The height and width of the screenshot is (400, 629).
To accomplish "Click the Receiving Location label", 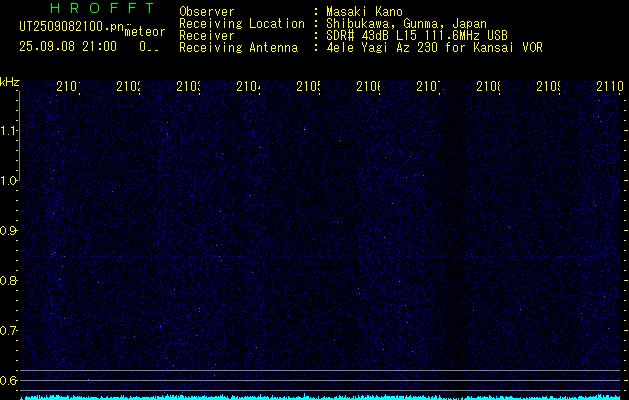I will 242,24.
